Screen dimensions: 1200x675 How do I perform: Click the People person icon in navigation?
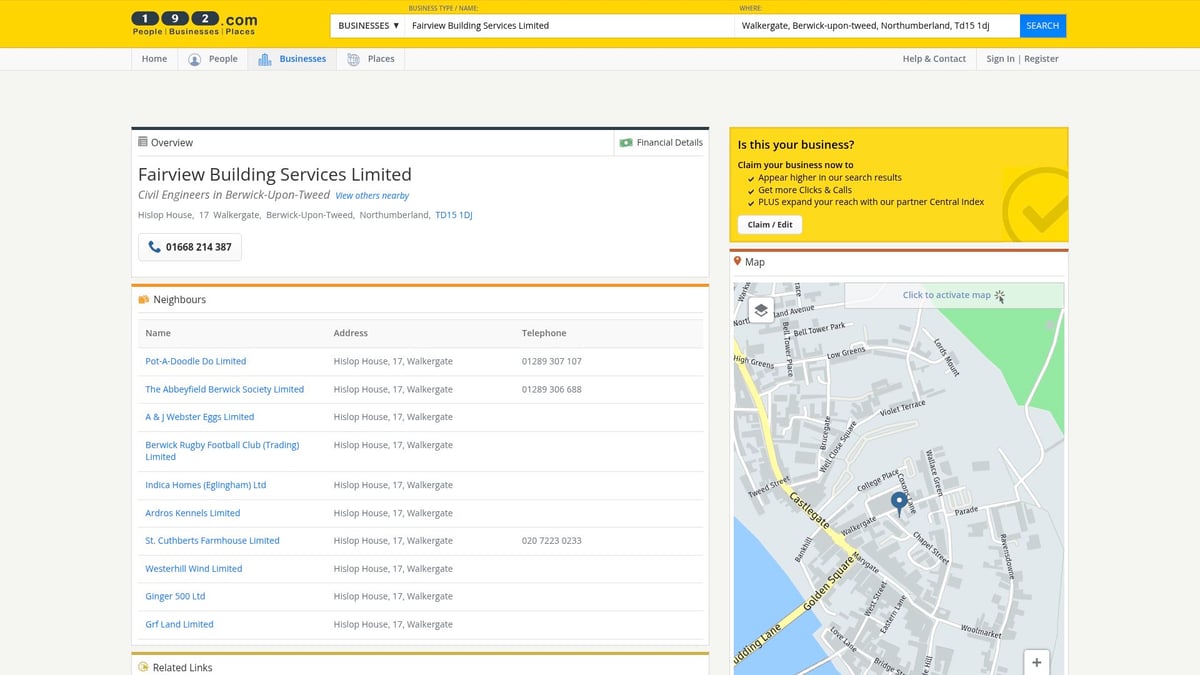click(x=195, y=59)
